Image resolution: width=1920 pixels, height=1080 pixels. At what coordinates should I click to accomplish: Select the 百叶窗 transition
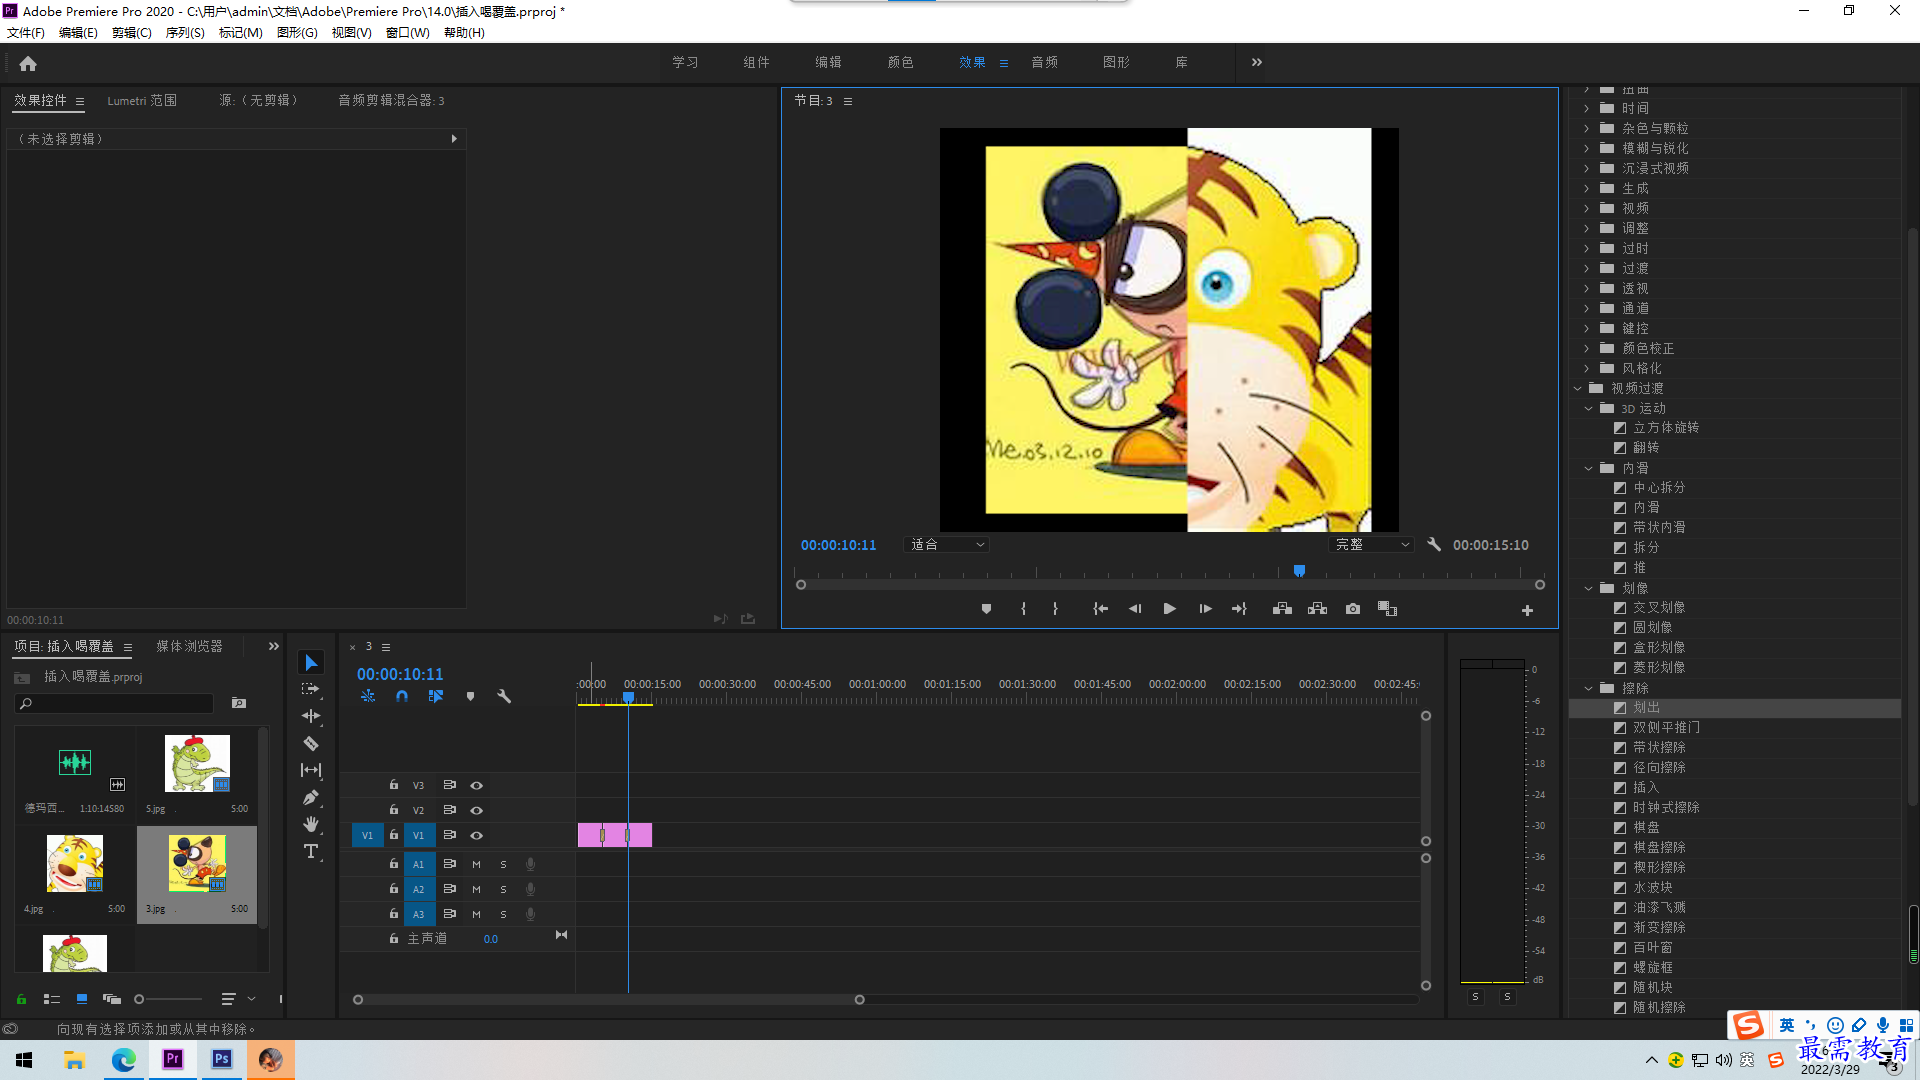(x=1652, y=947)
